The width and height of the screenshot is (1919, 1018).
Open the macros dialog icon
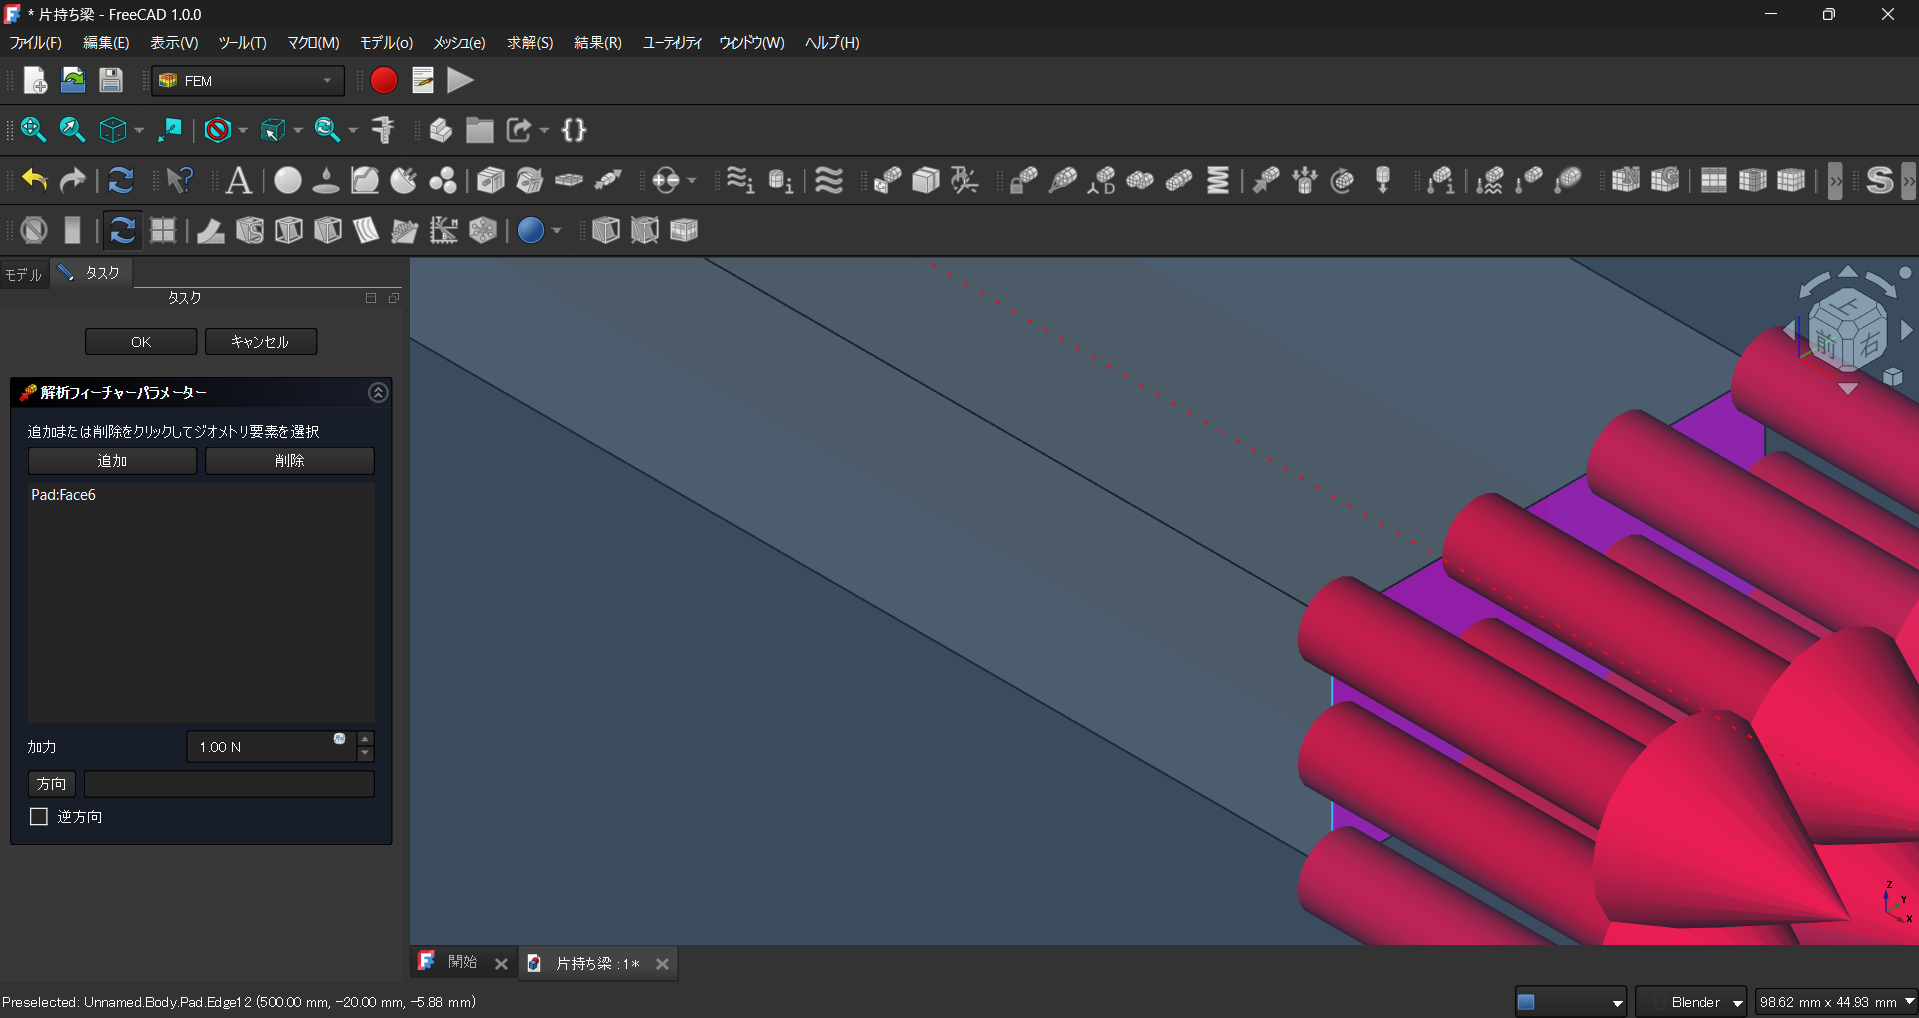point(423,80)
